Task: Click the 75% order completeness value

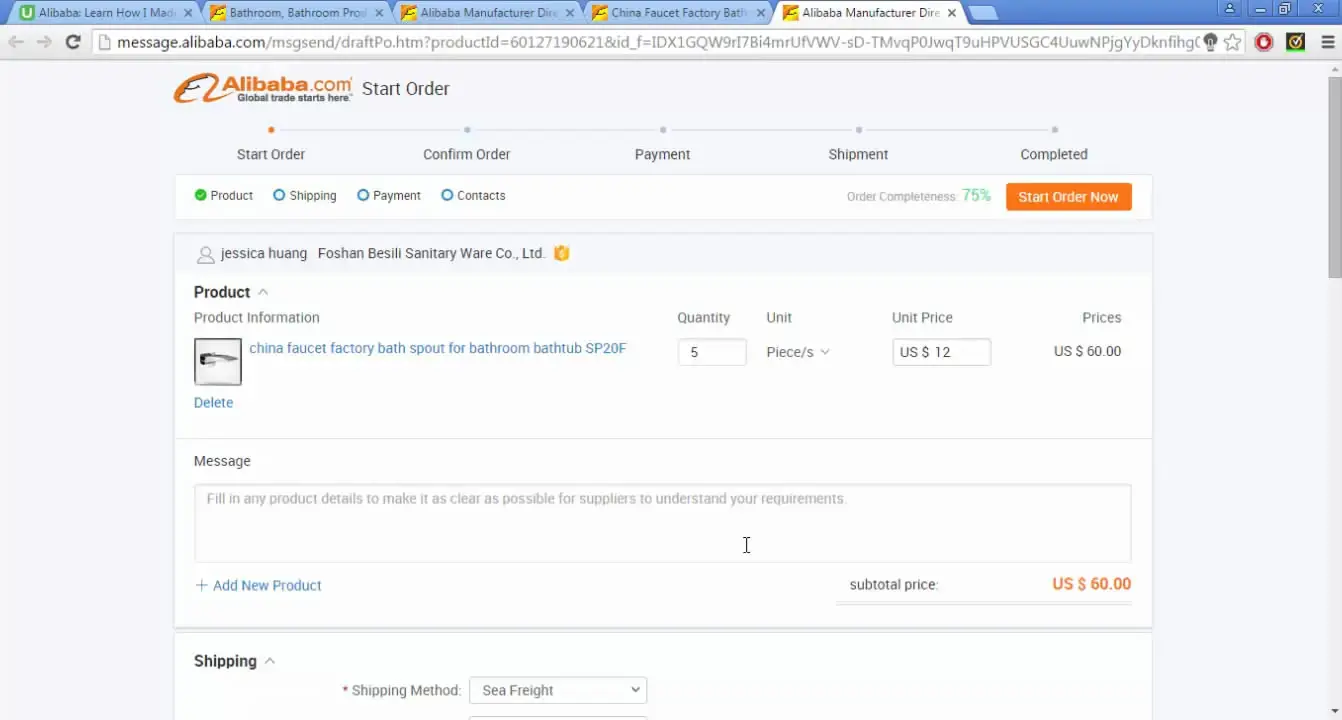Action: tap(976, 196)
